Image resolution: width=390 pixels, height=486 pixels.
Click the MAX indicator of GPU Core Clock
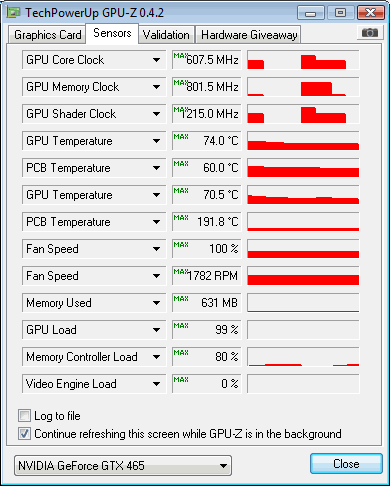click(181, 56)
